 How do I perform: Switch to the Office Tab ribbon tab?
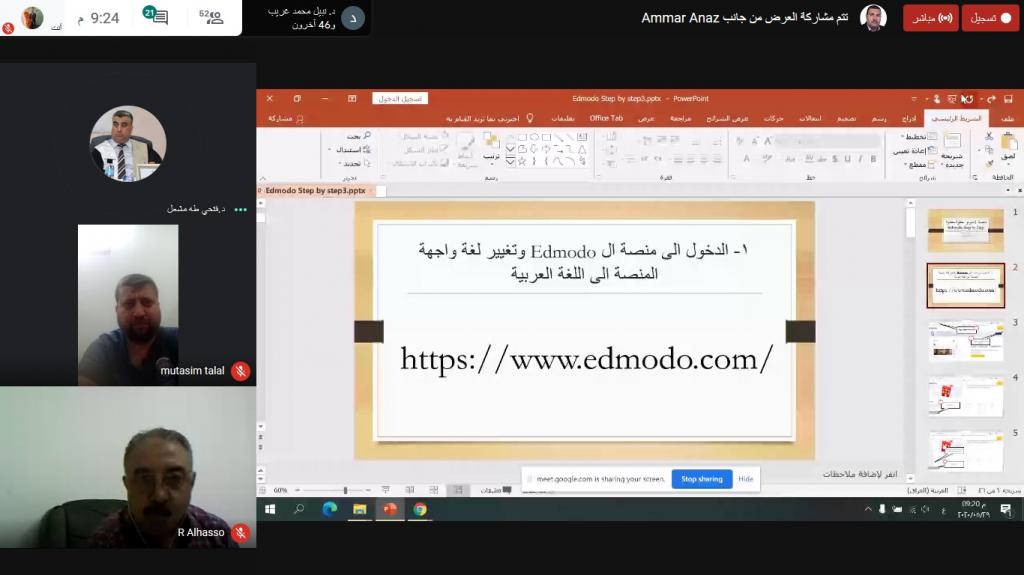click(x=606, y=118)
